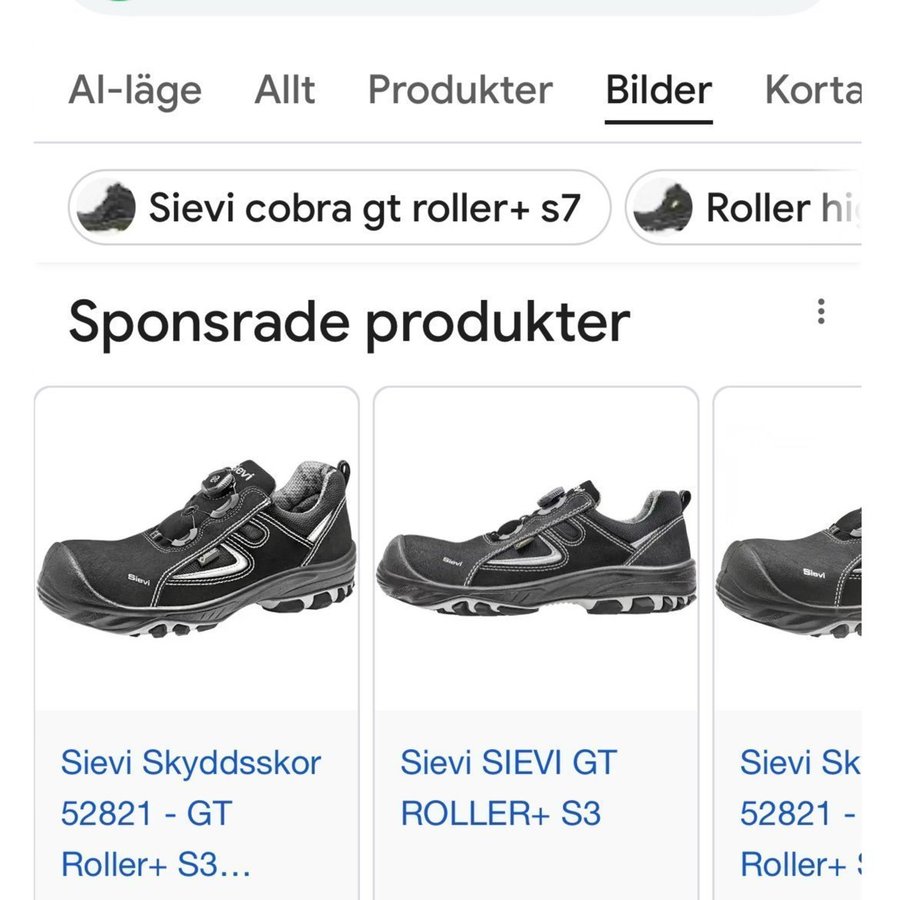Screen dimensions: 900x900
Task: Click the active Bilder tab
Action: [x=659, y=90]
